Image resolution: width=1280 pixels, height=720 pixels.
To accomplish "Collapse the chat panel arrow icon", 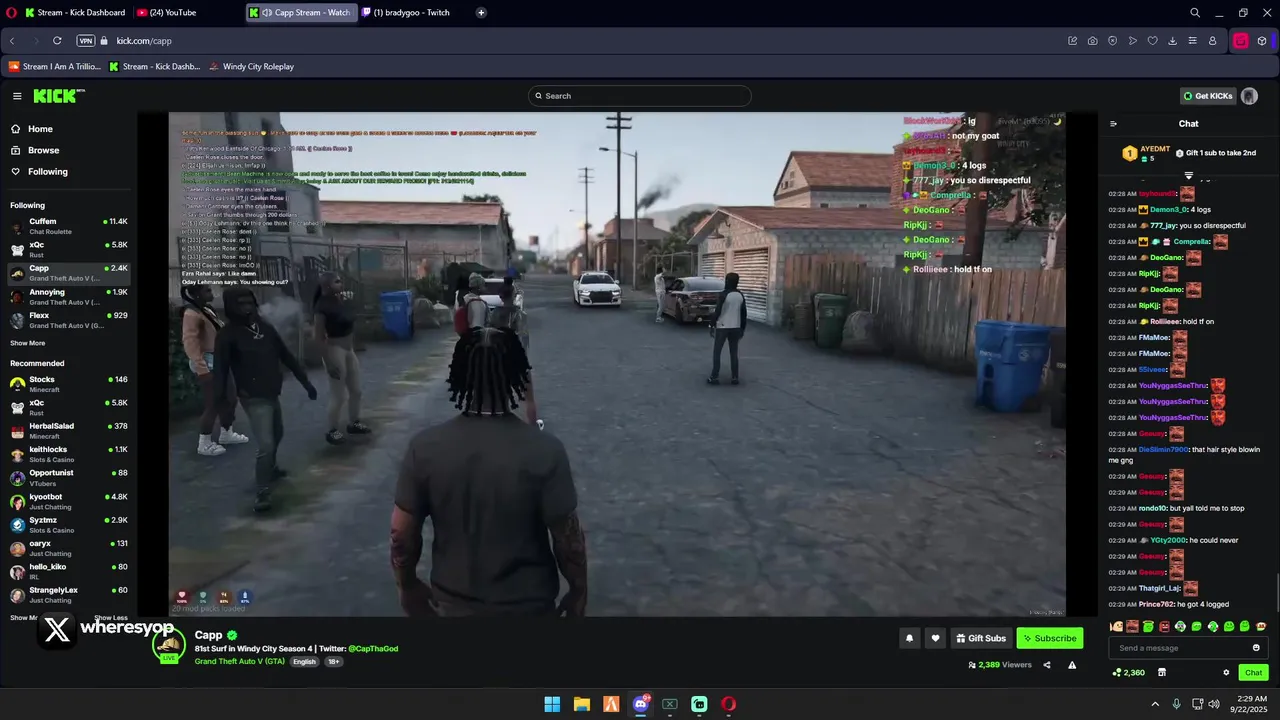I will coord(1113,124).
